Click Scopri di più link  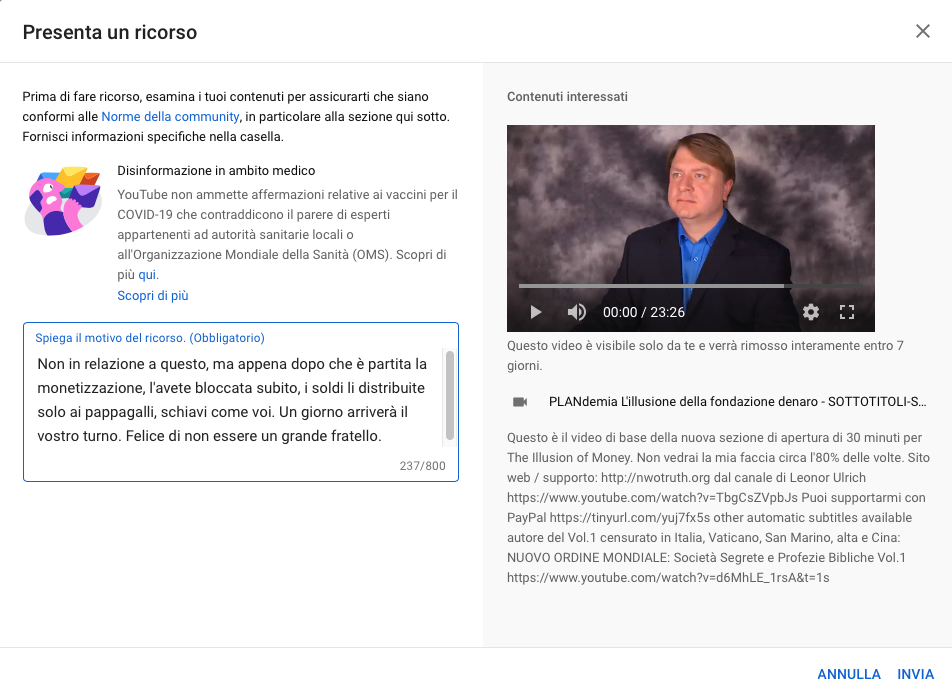(x=153, y=296)
